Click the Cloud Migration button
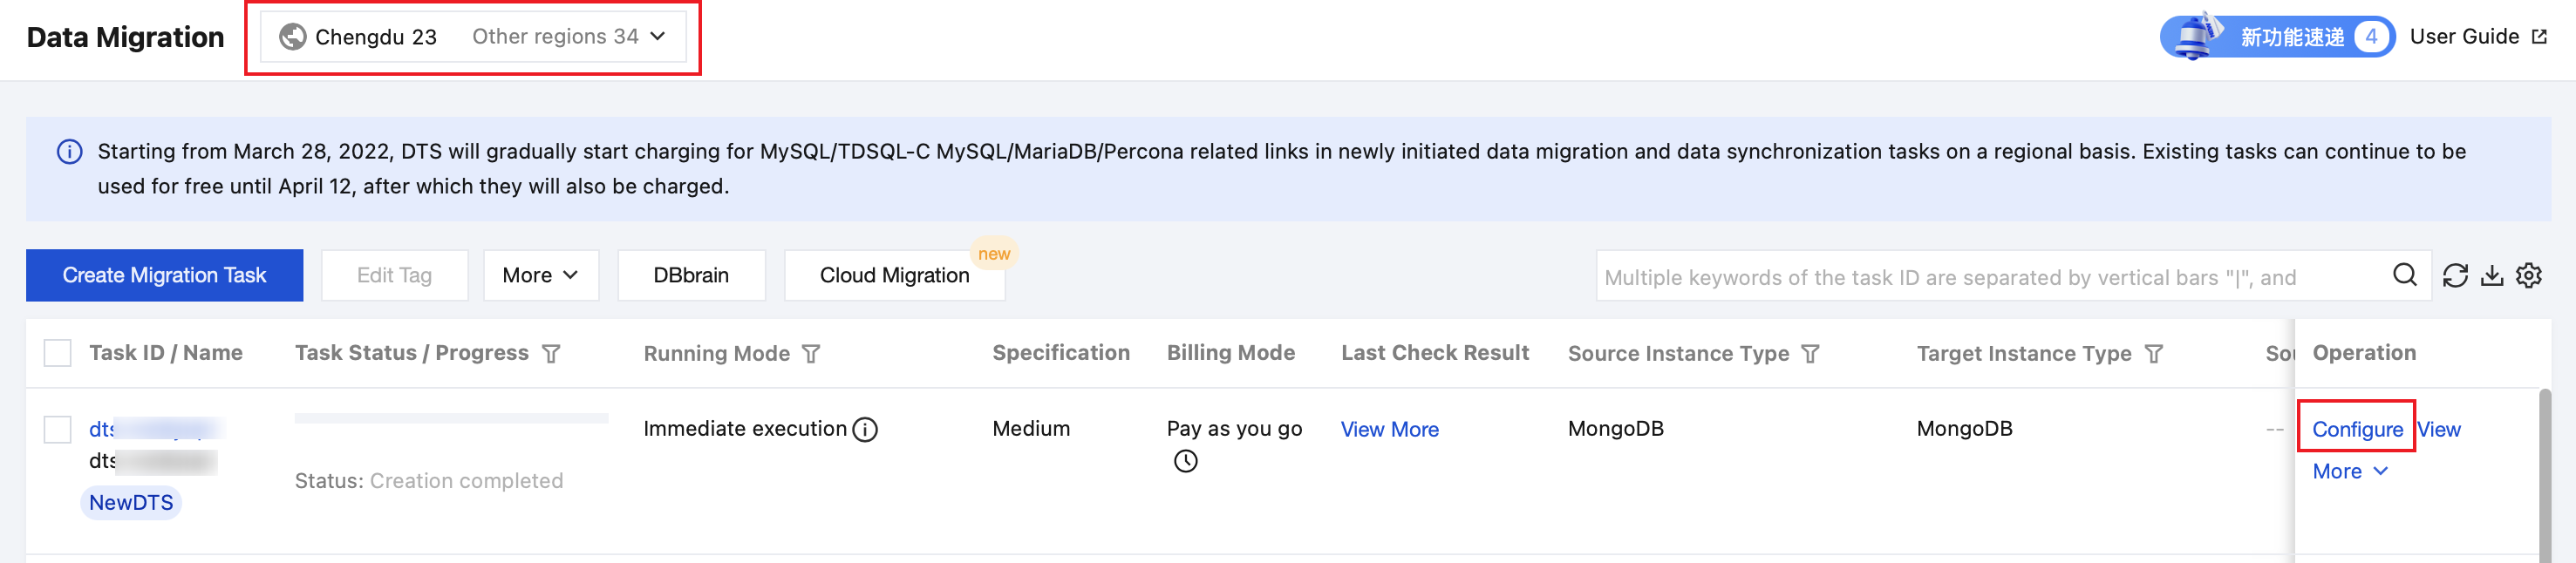 (894, 276)
